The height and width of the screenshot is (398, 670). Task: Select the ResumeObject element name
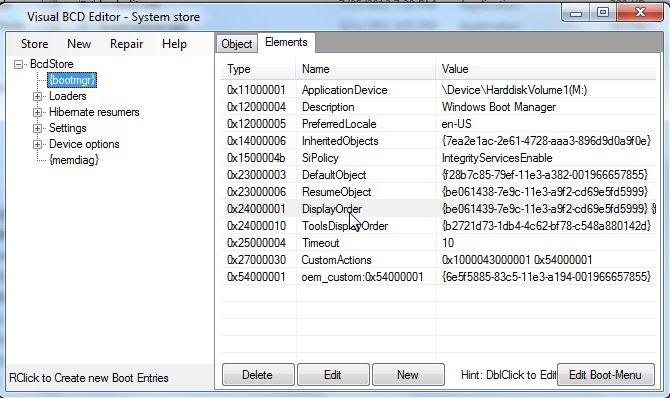pyautogui.click(x=337, y=192)
